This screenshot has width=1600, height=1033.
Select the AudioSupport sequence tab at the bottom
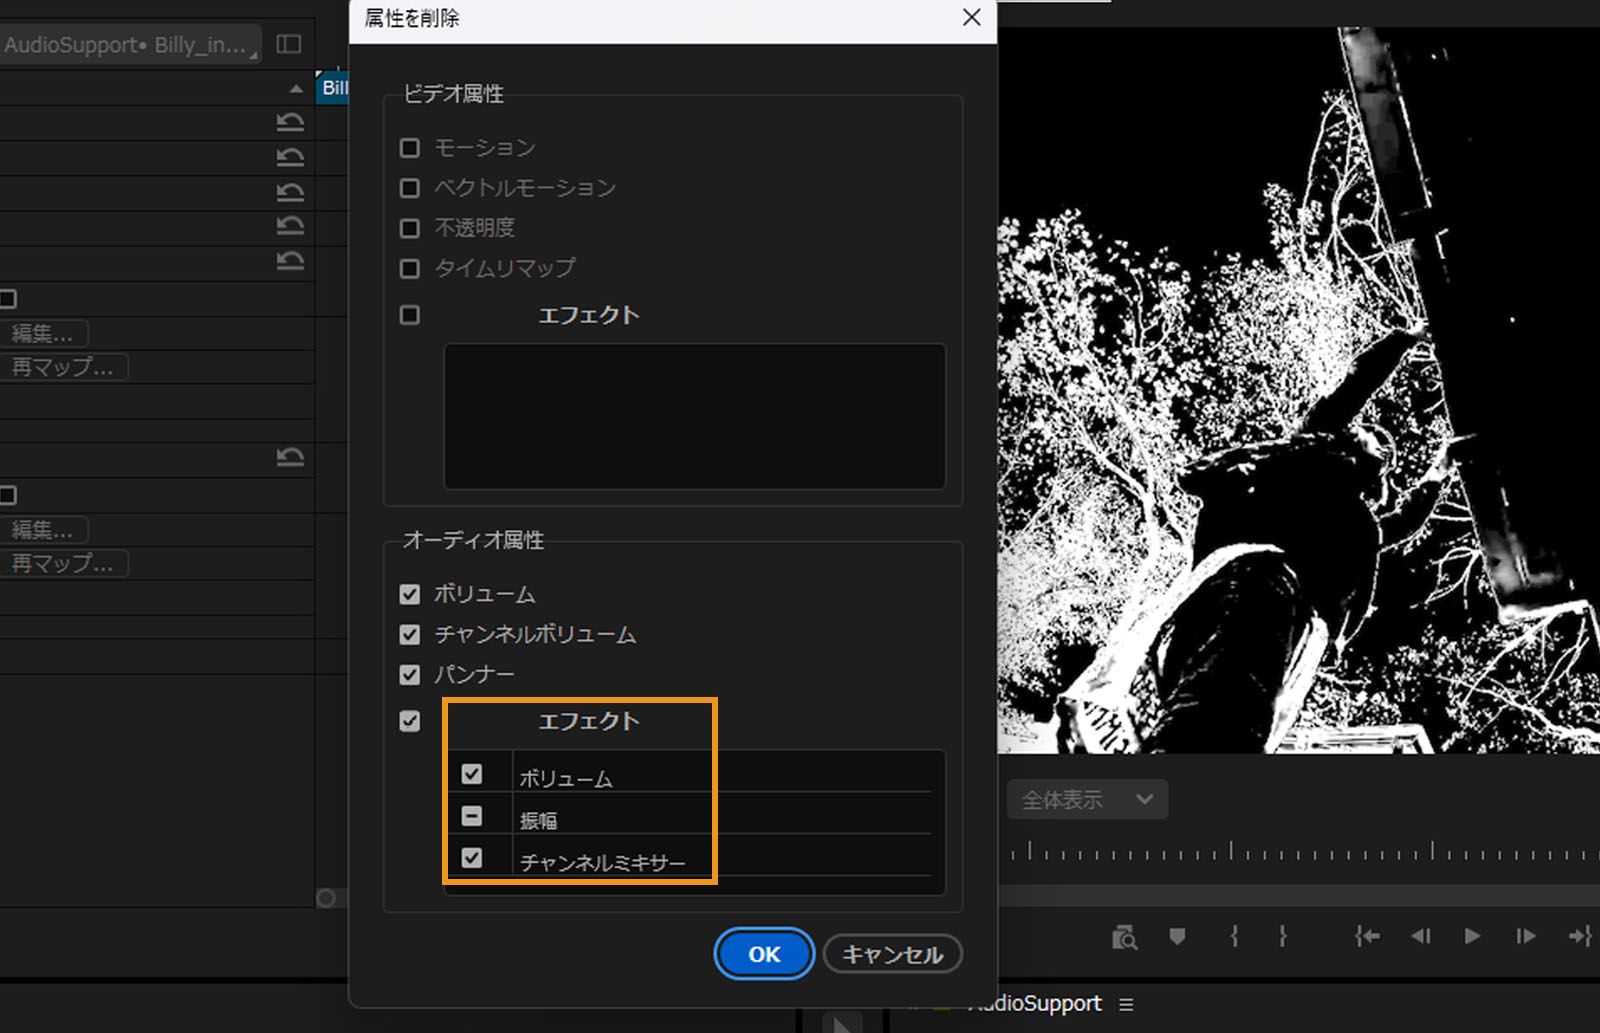tap(1038, 1004)
